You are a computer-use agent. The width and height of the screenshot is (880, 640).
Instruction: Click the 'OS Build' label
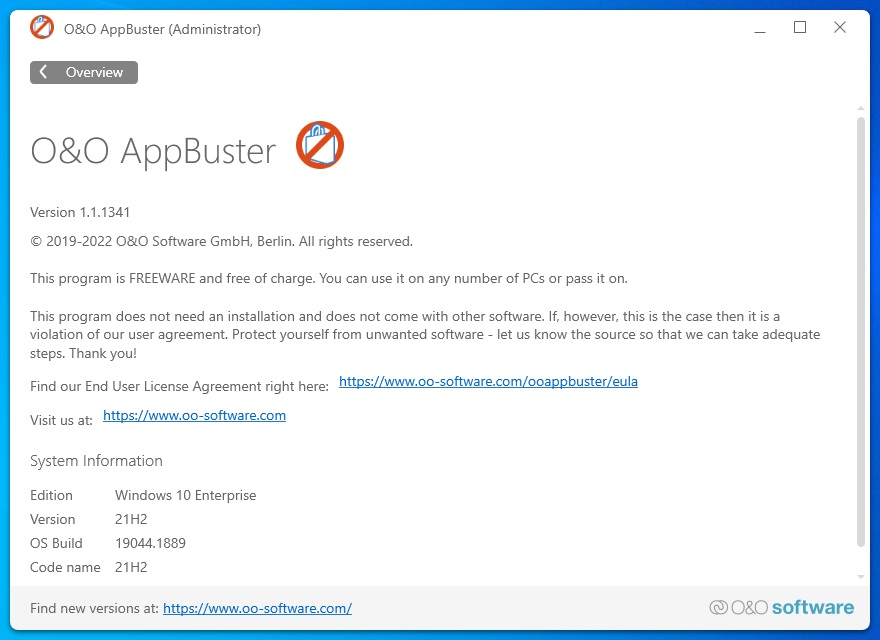(x=56, y=543)
